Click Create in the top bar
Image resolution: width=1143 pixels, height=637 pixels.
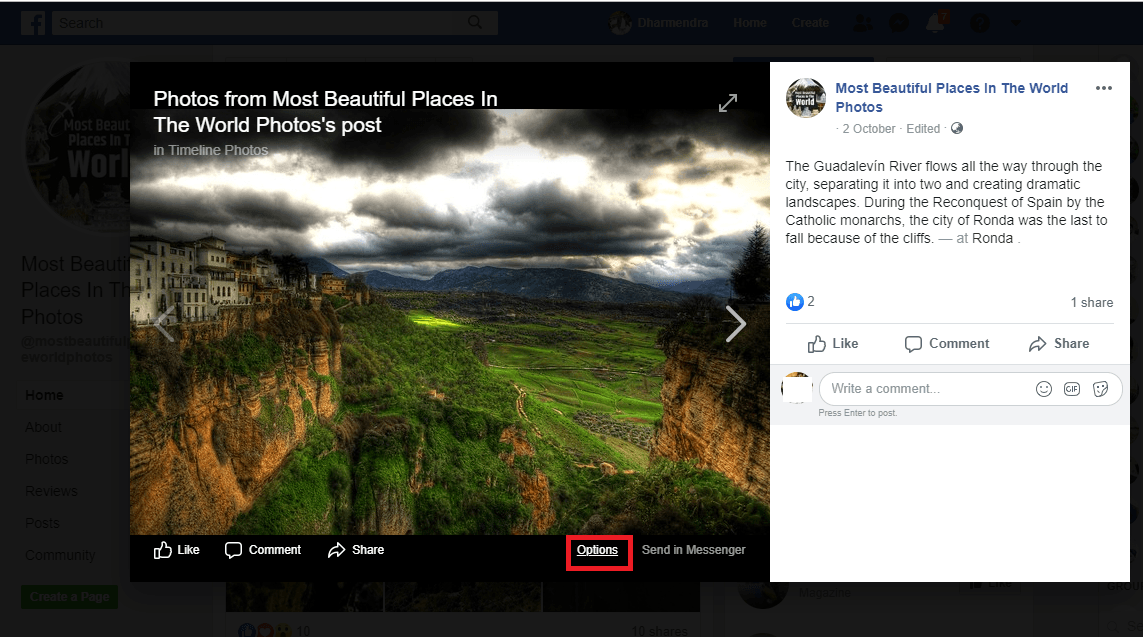pyautogui.click(x=811, y=23)
